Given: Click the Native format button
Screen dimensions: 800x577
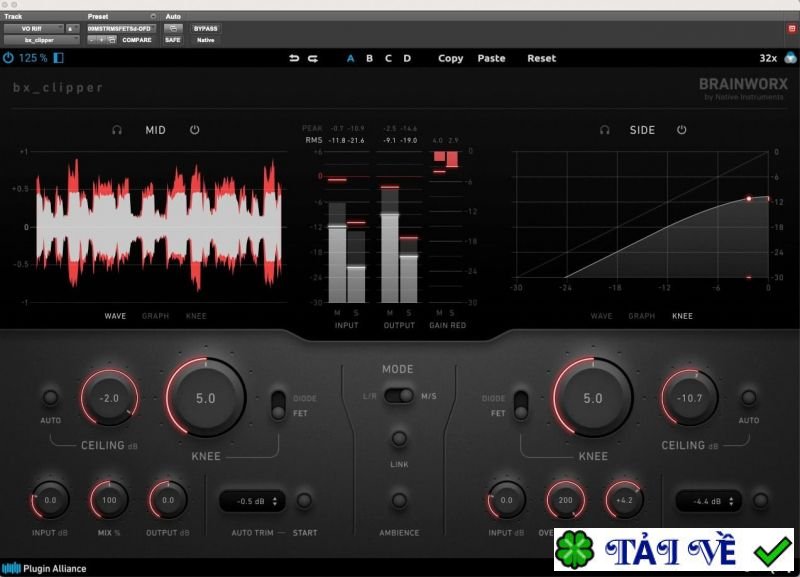Looking at the screenshot, I should [x=206, y=40].
